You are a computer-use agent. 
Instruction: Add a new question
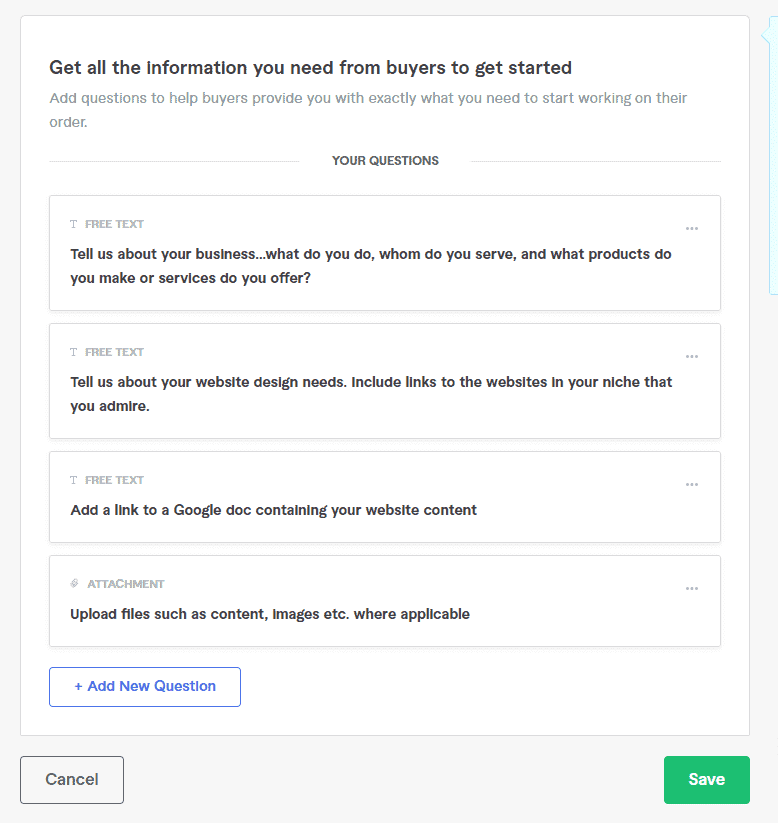pos(145,687)
